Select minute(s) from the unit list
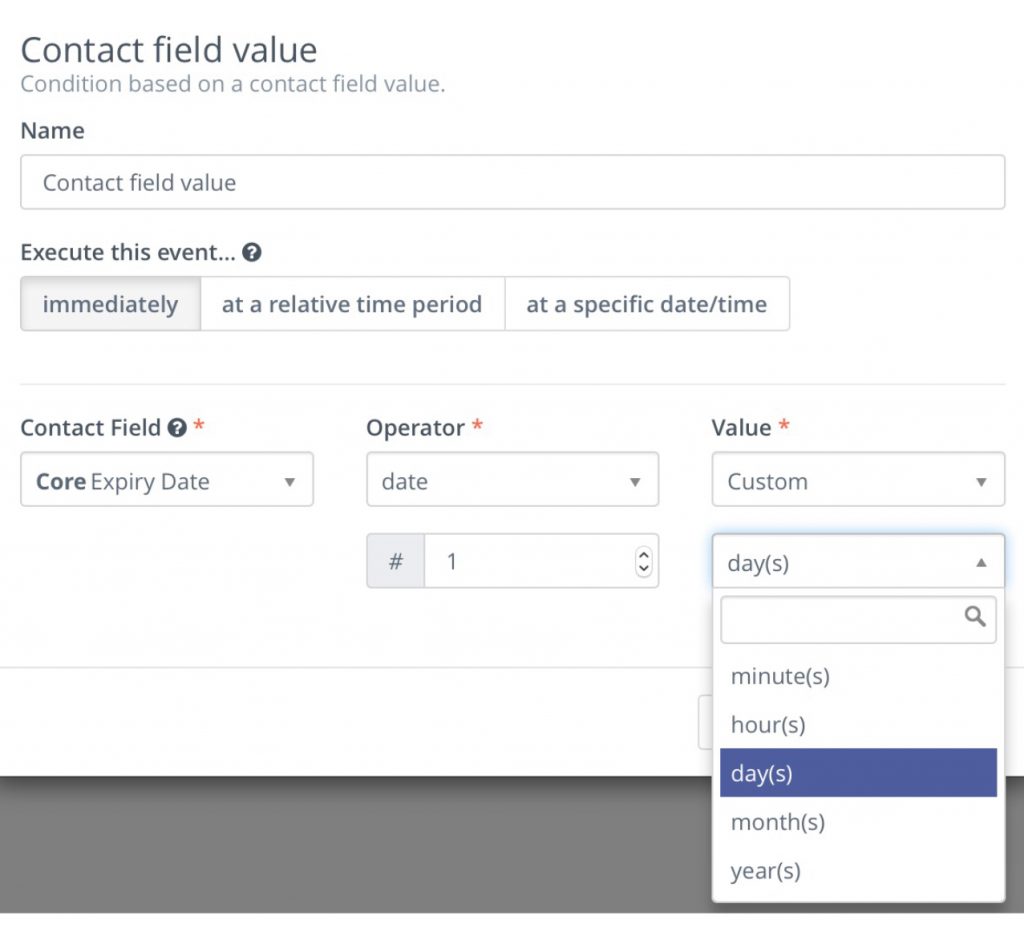1024x928 pixels. coord(858,676)
